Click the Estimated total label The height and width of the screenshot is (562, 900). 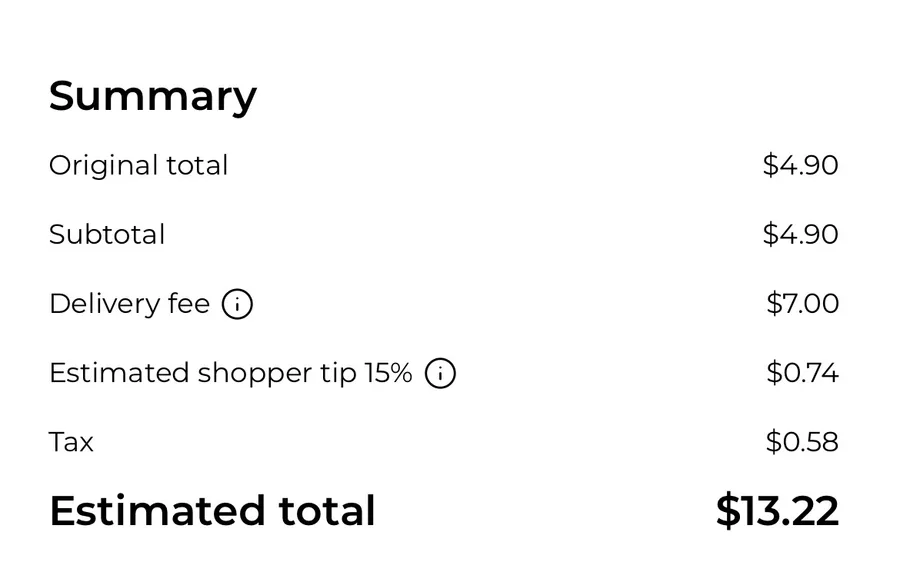(x=212, y=511)
